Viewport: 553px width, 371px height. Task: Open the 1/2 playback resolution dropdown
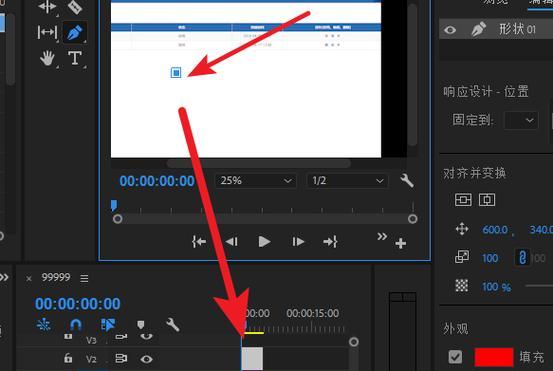(347, 181)
